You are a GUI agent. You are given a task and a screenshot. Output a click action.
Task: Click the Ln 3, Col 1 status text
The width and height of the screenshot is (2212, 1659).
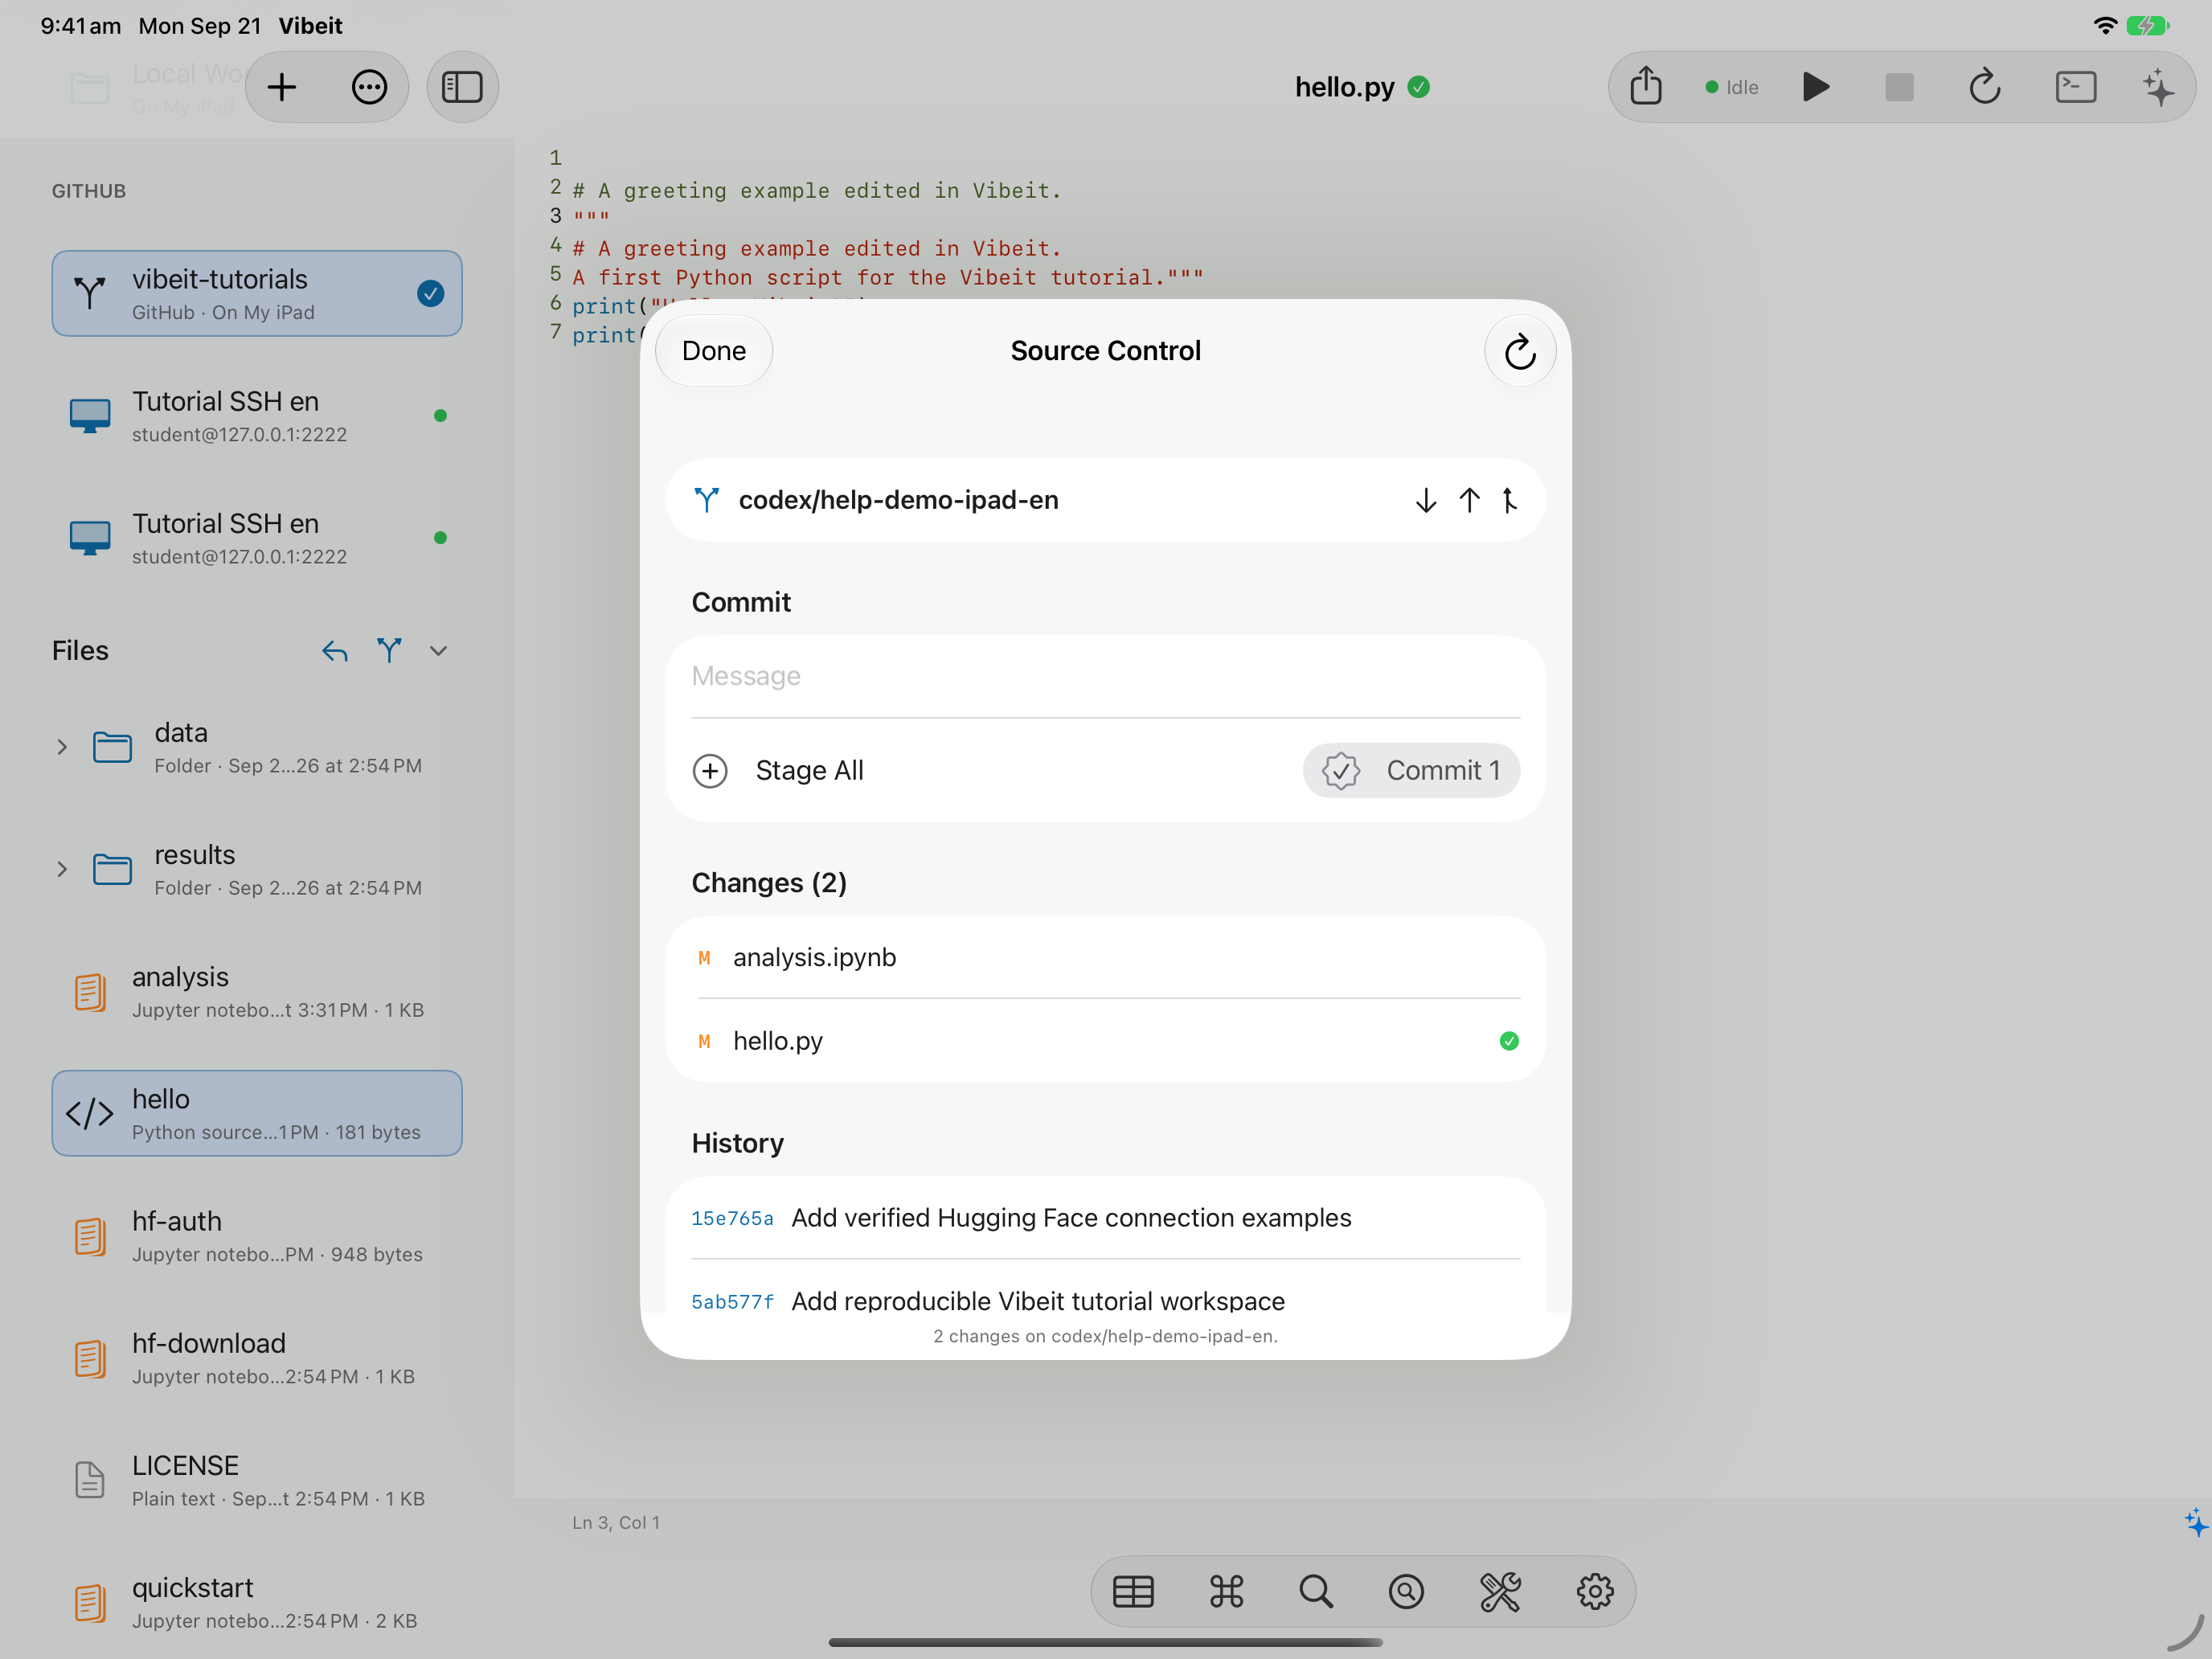pyautogui.click(x=616, y=1522)
